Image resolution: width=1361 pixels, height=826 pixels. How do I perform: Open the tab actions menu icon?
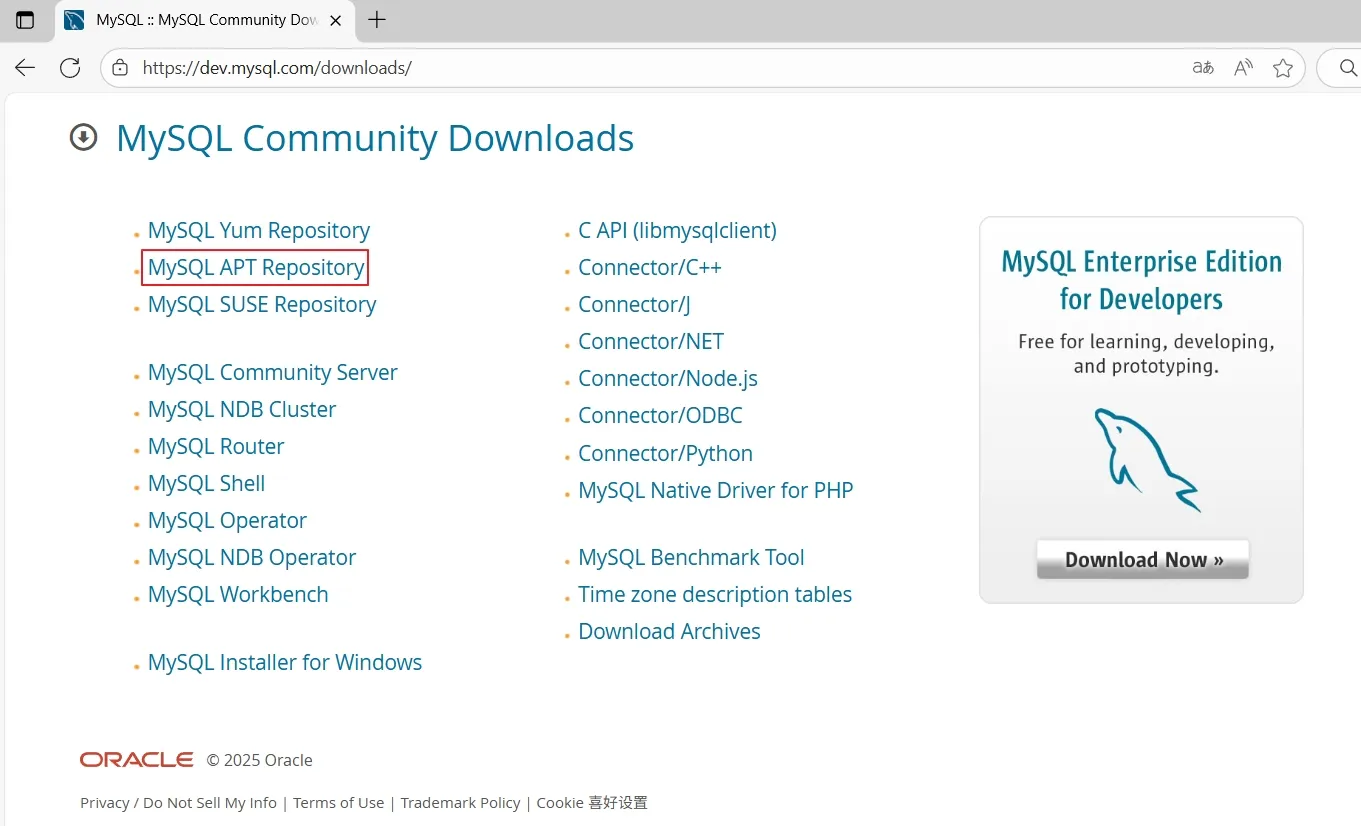(x=25, y=20)
